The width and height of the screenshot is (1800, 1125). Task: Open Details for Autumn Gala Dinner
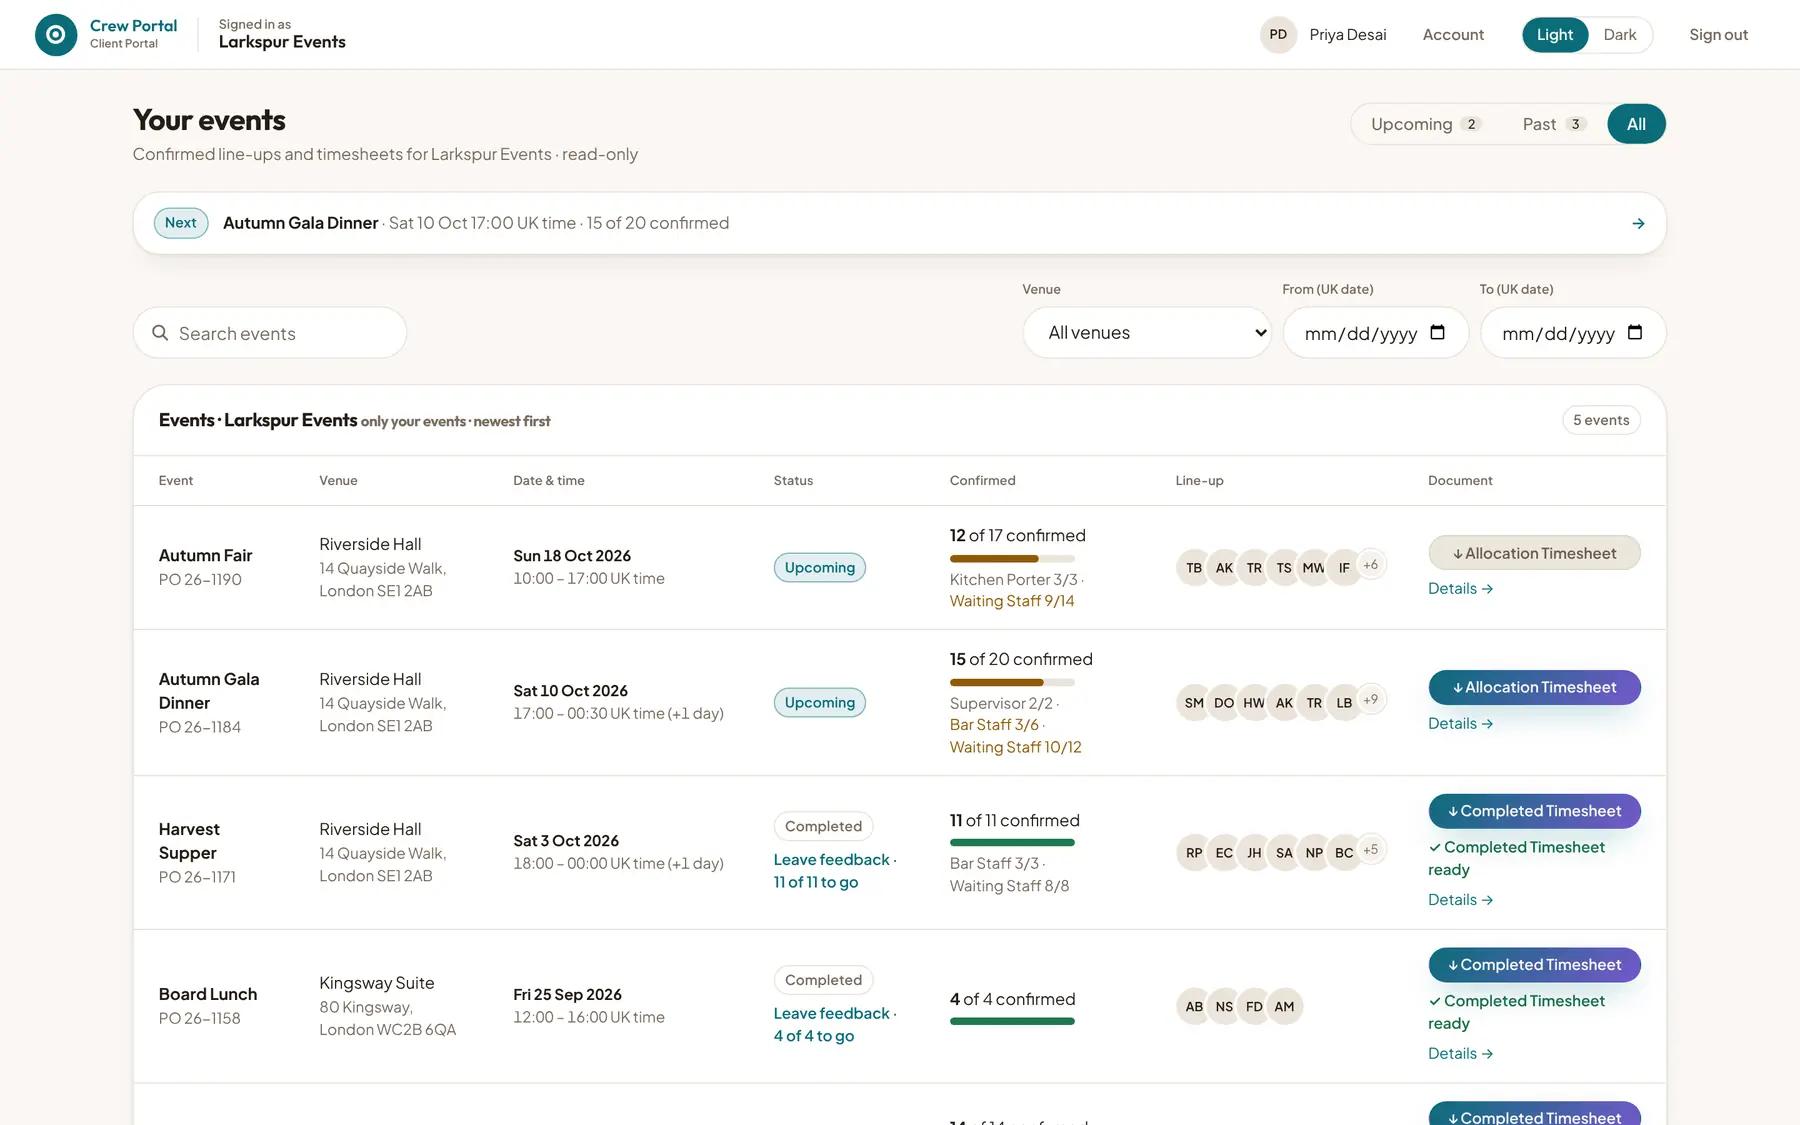(1460, 724)
